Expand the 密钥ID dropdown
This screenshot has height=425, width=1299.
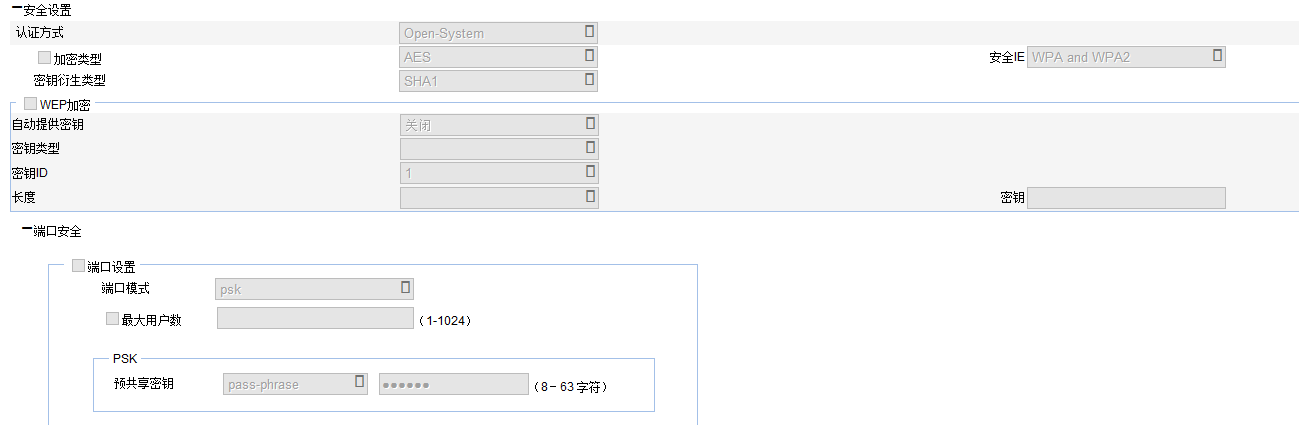pos(498,173)
